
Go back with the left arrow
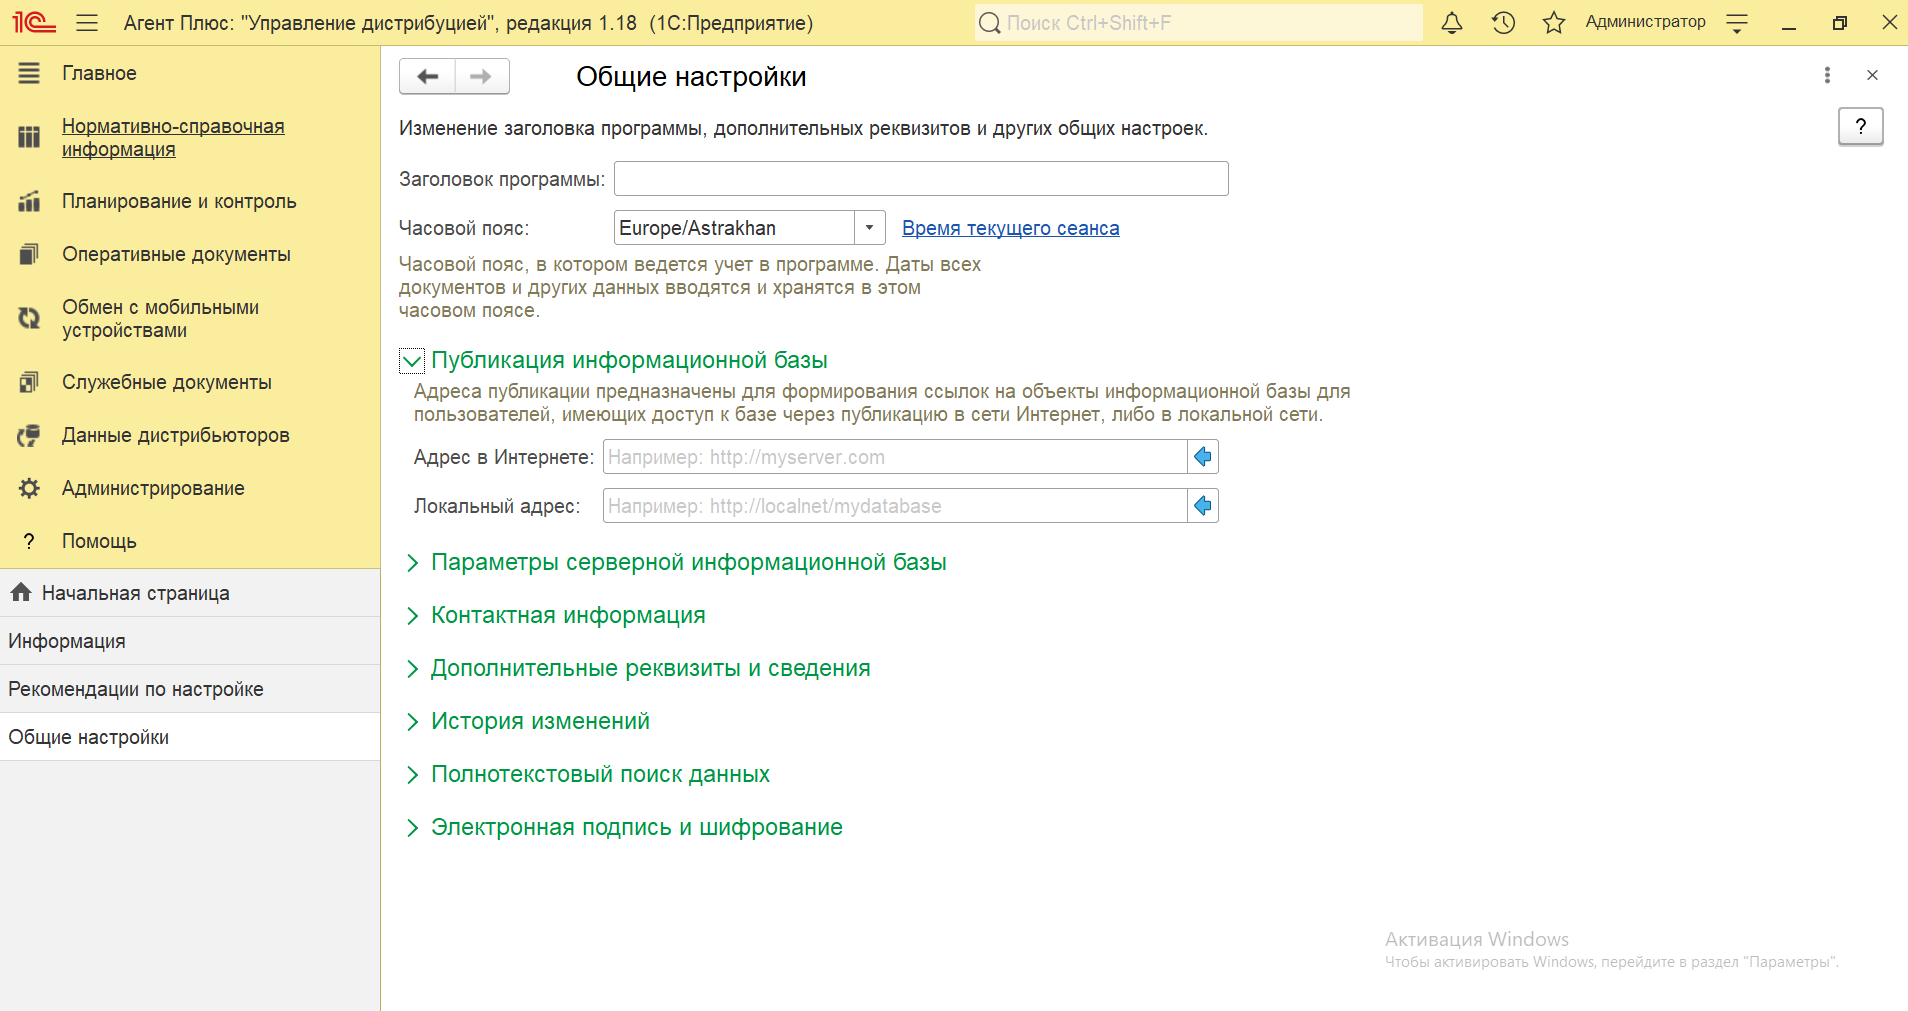click(x=427, y=76)
